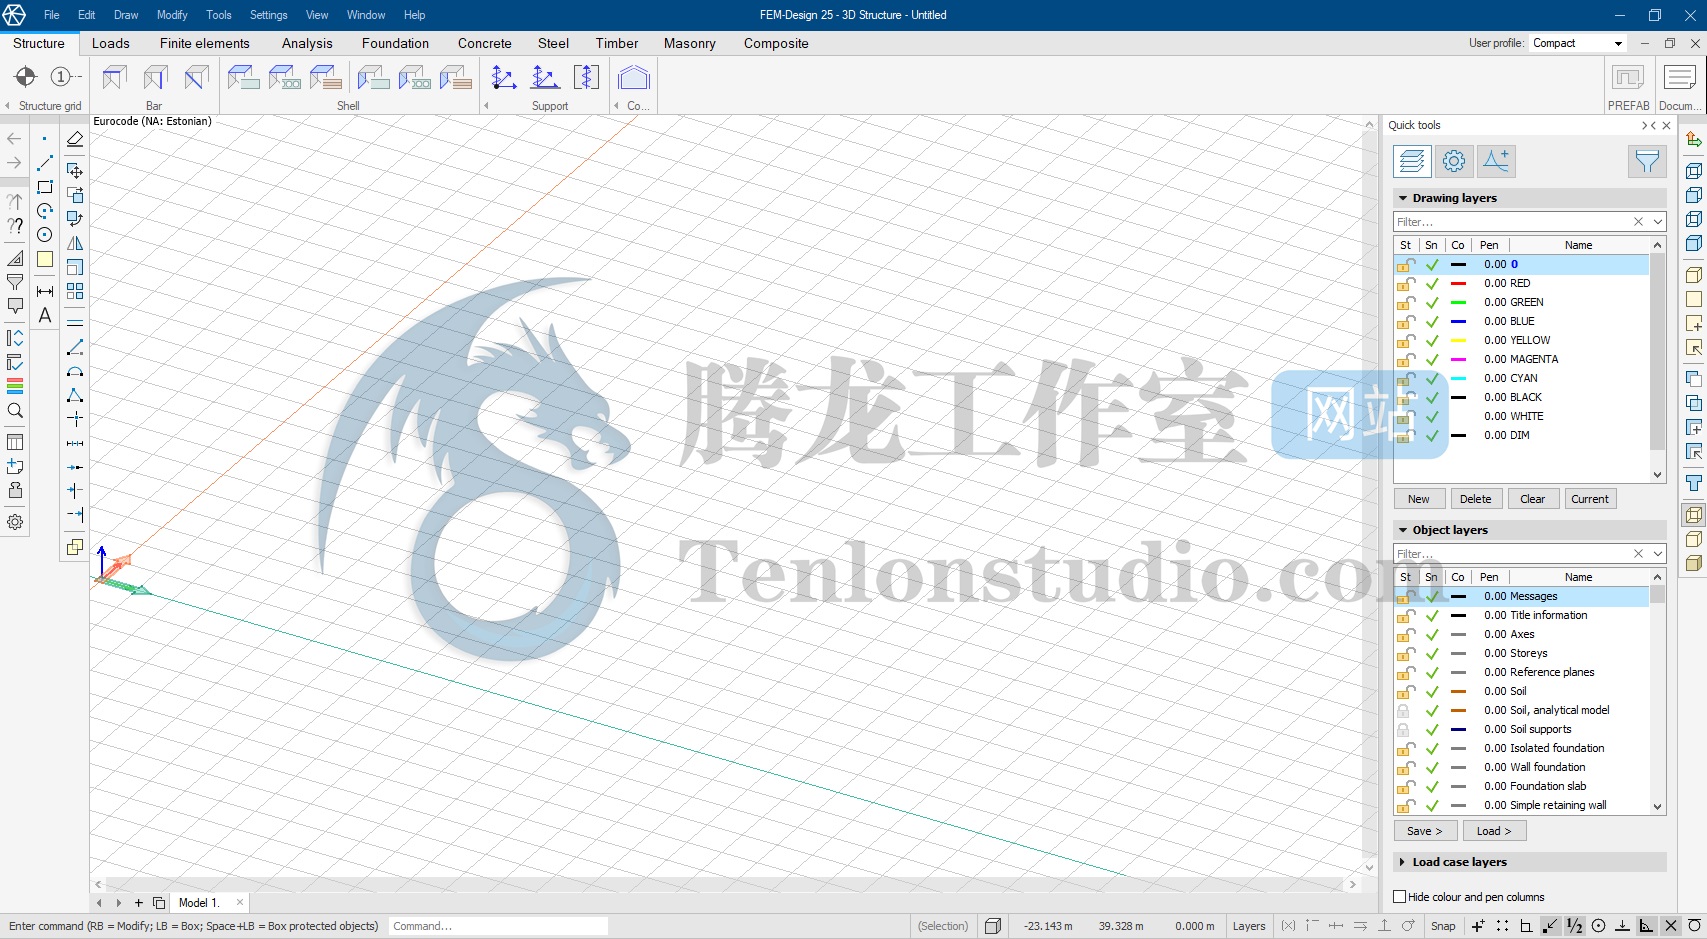Collapse the Drawing layers section
Screen dimensions: 1707x939
point(1403,198)
